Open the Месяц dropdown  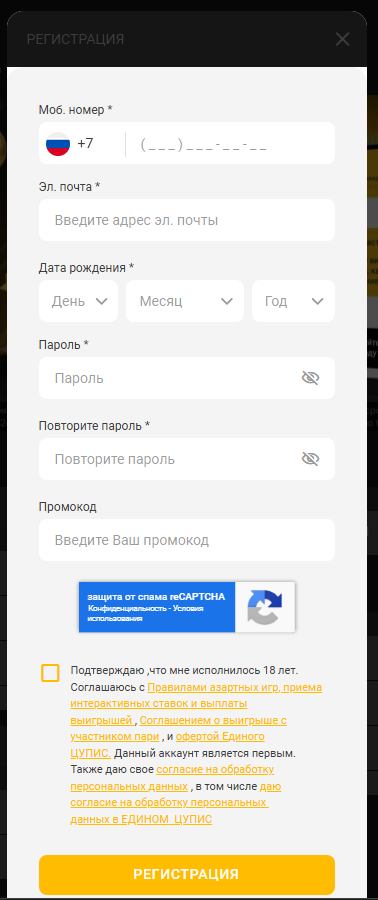185,301
